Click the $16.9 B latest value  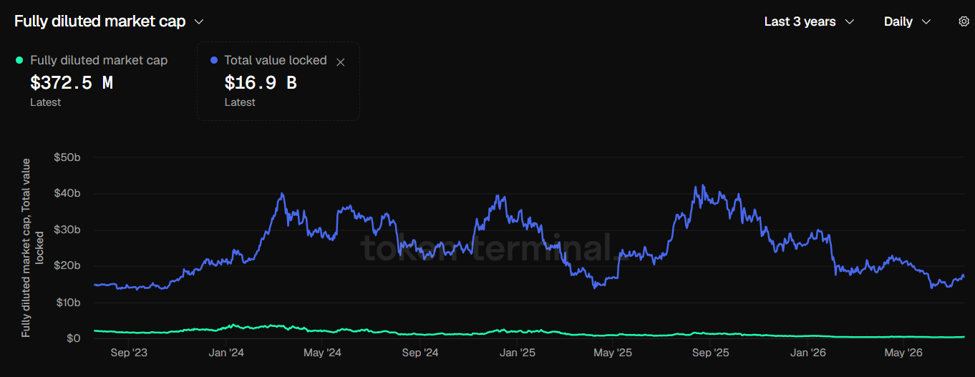tap(261, 82)
